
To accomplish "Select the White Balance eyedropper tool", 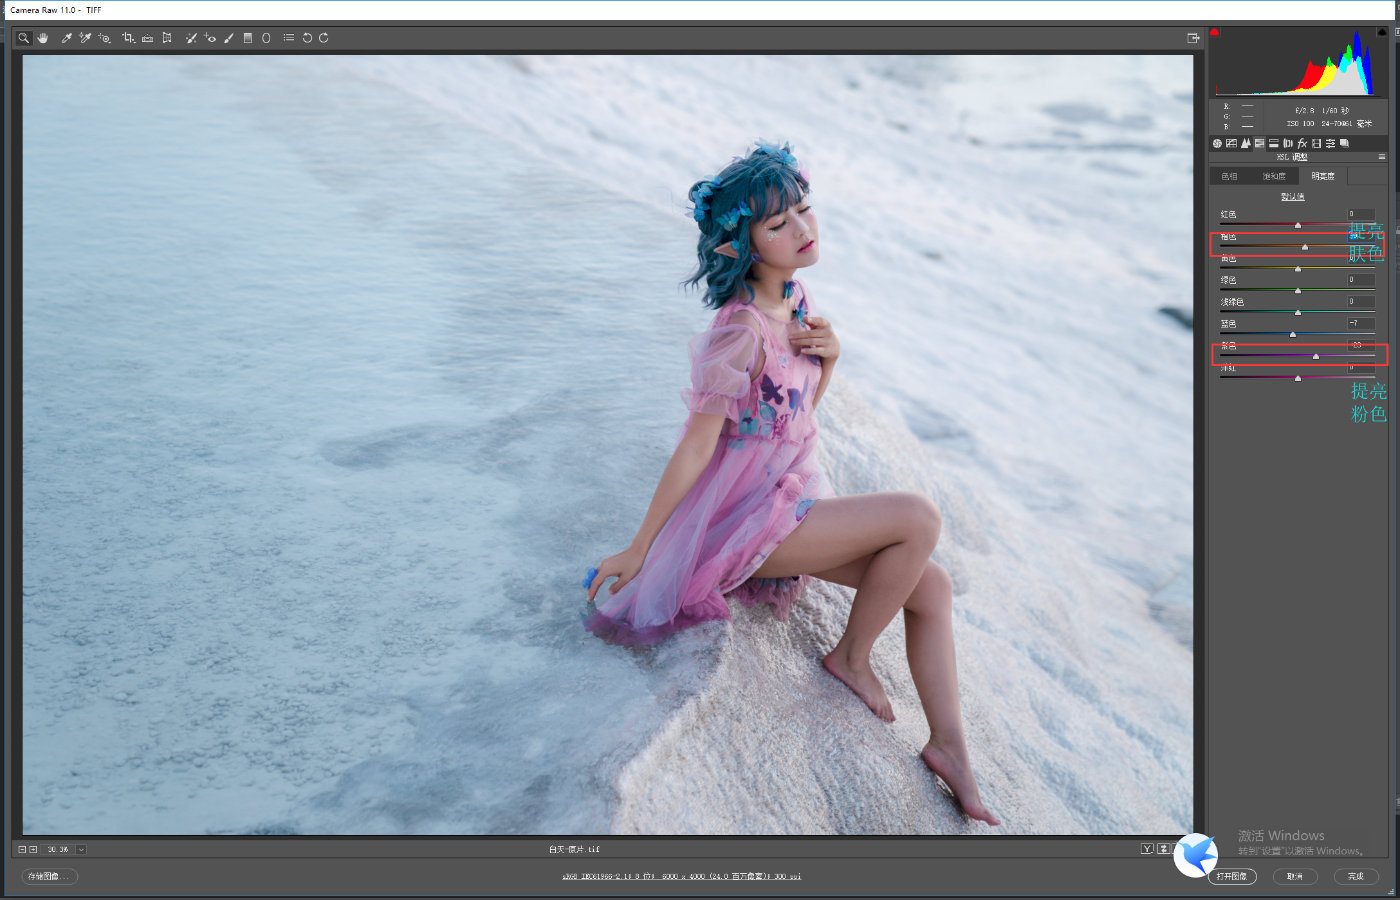I will click(x=67, y=38).
